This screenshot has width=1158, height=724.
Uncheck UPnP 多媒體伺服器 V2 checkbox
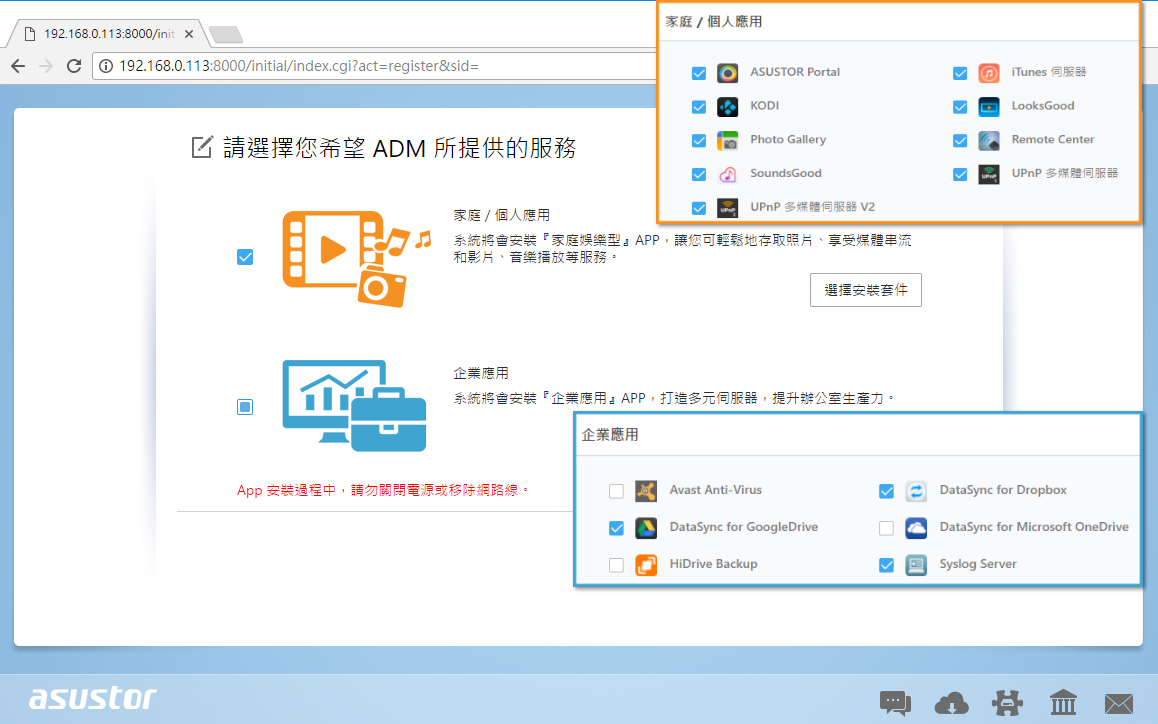tap(699, 208)
